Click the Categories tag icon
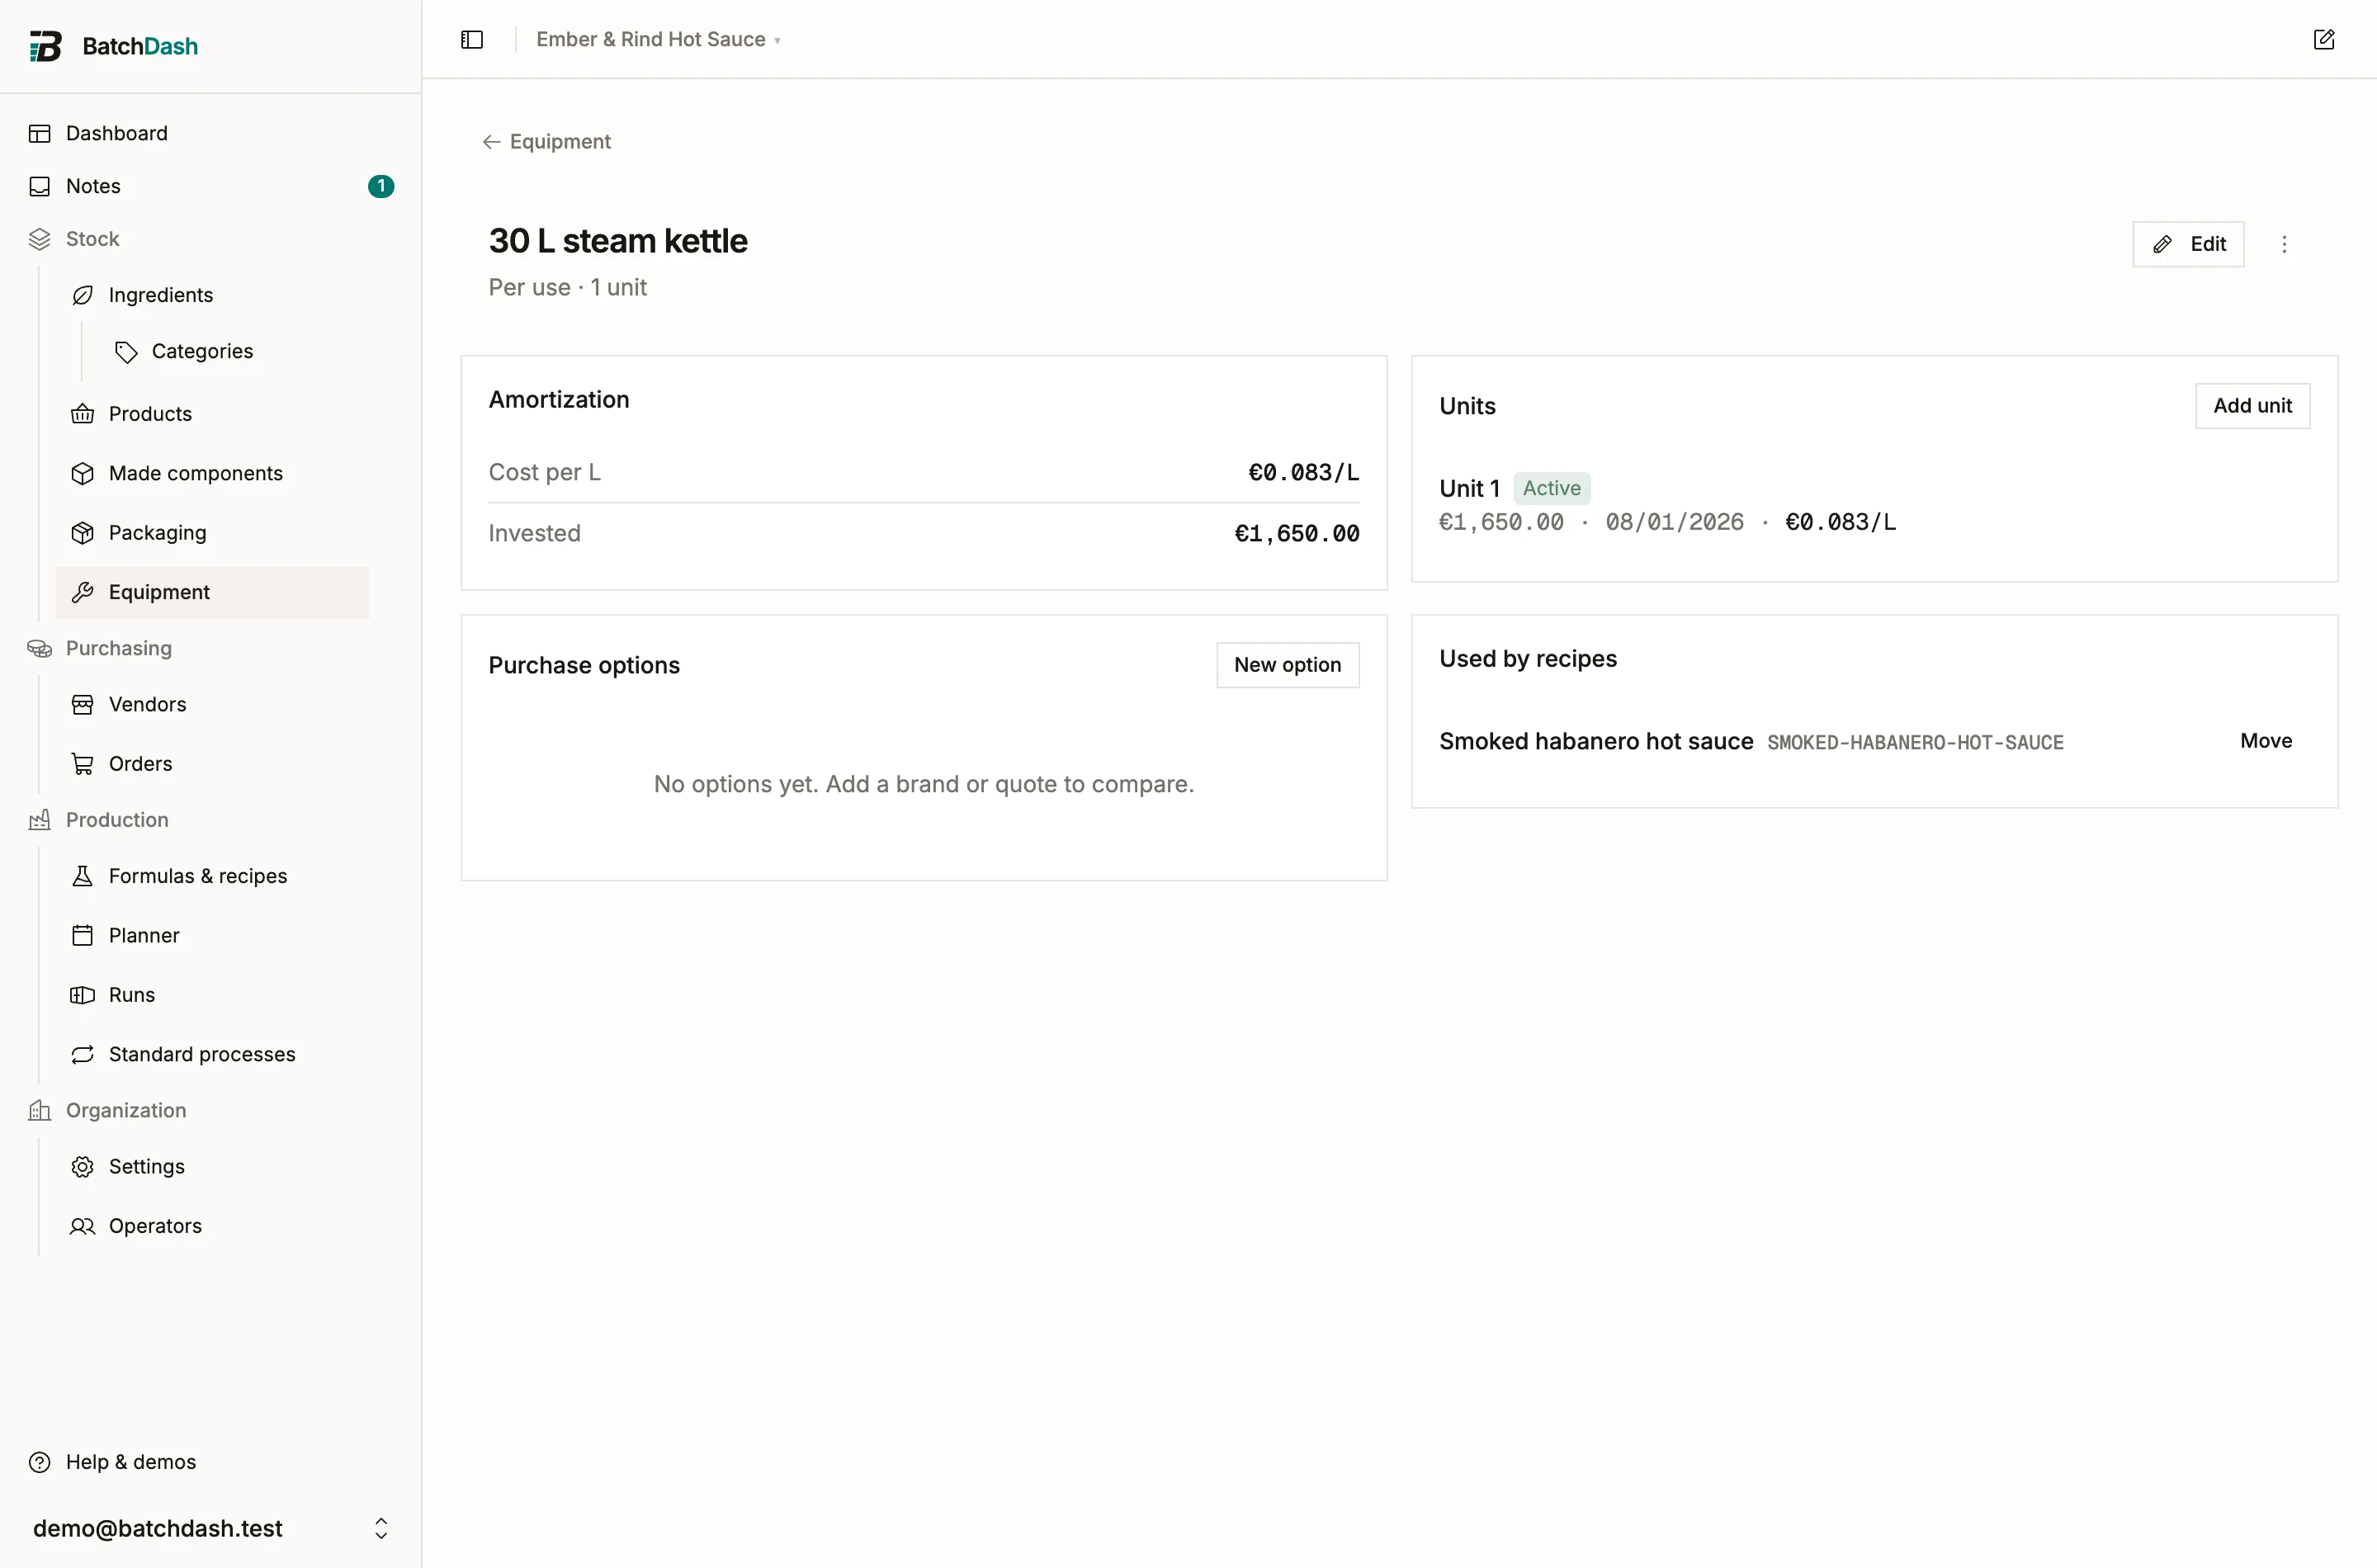 click(126, 351)
